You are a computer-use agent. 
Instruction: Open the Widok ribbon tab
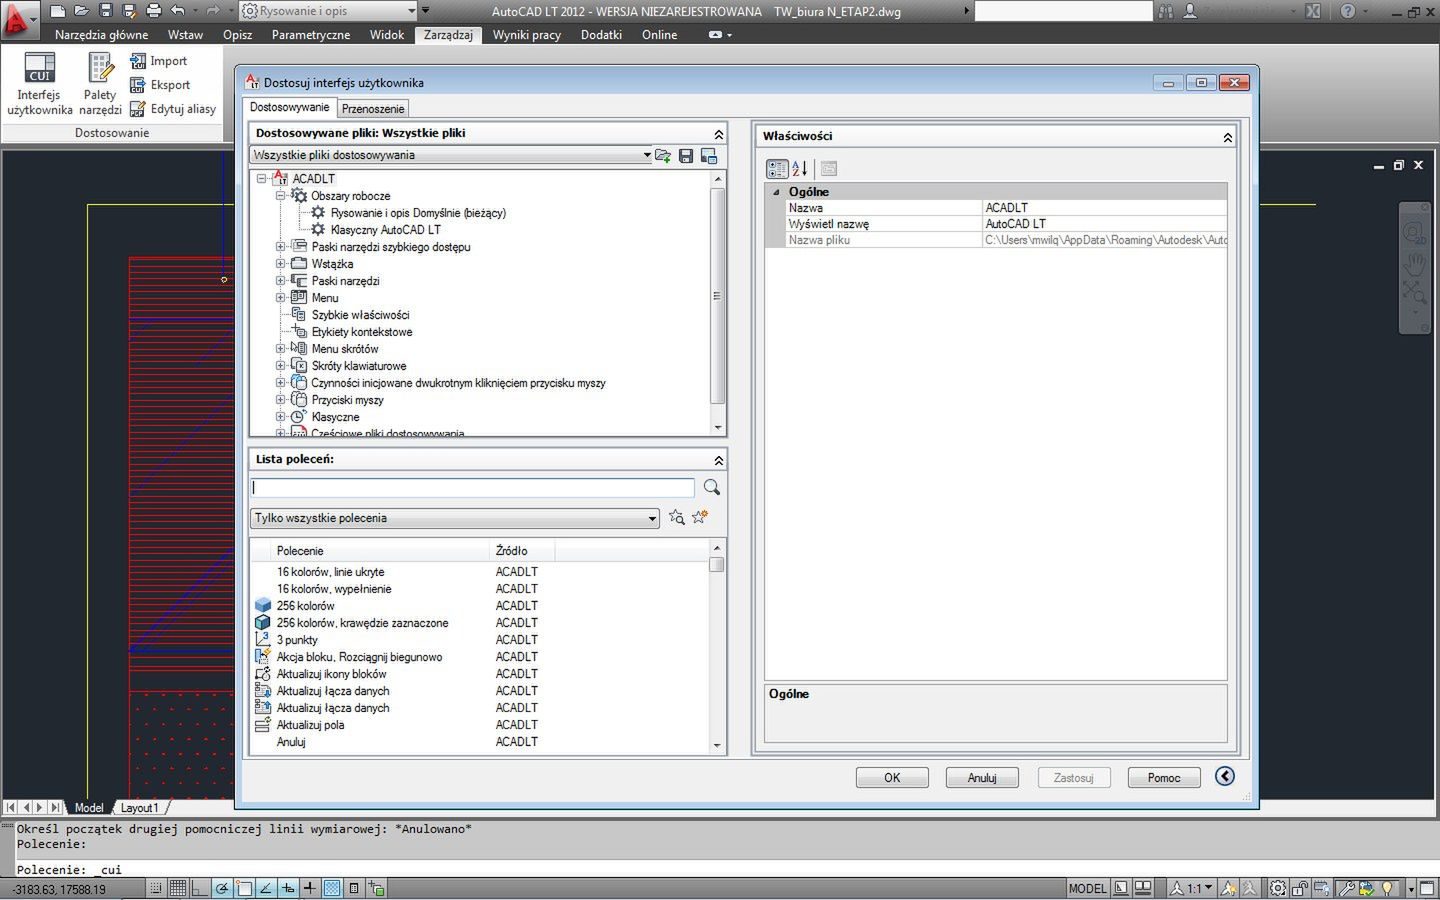(x=387, y=35)
